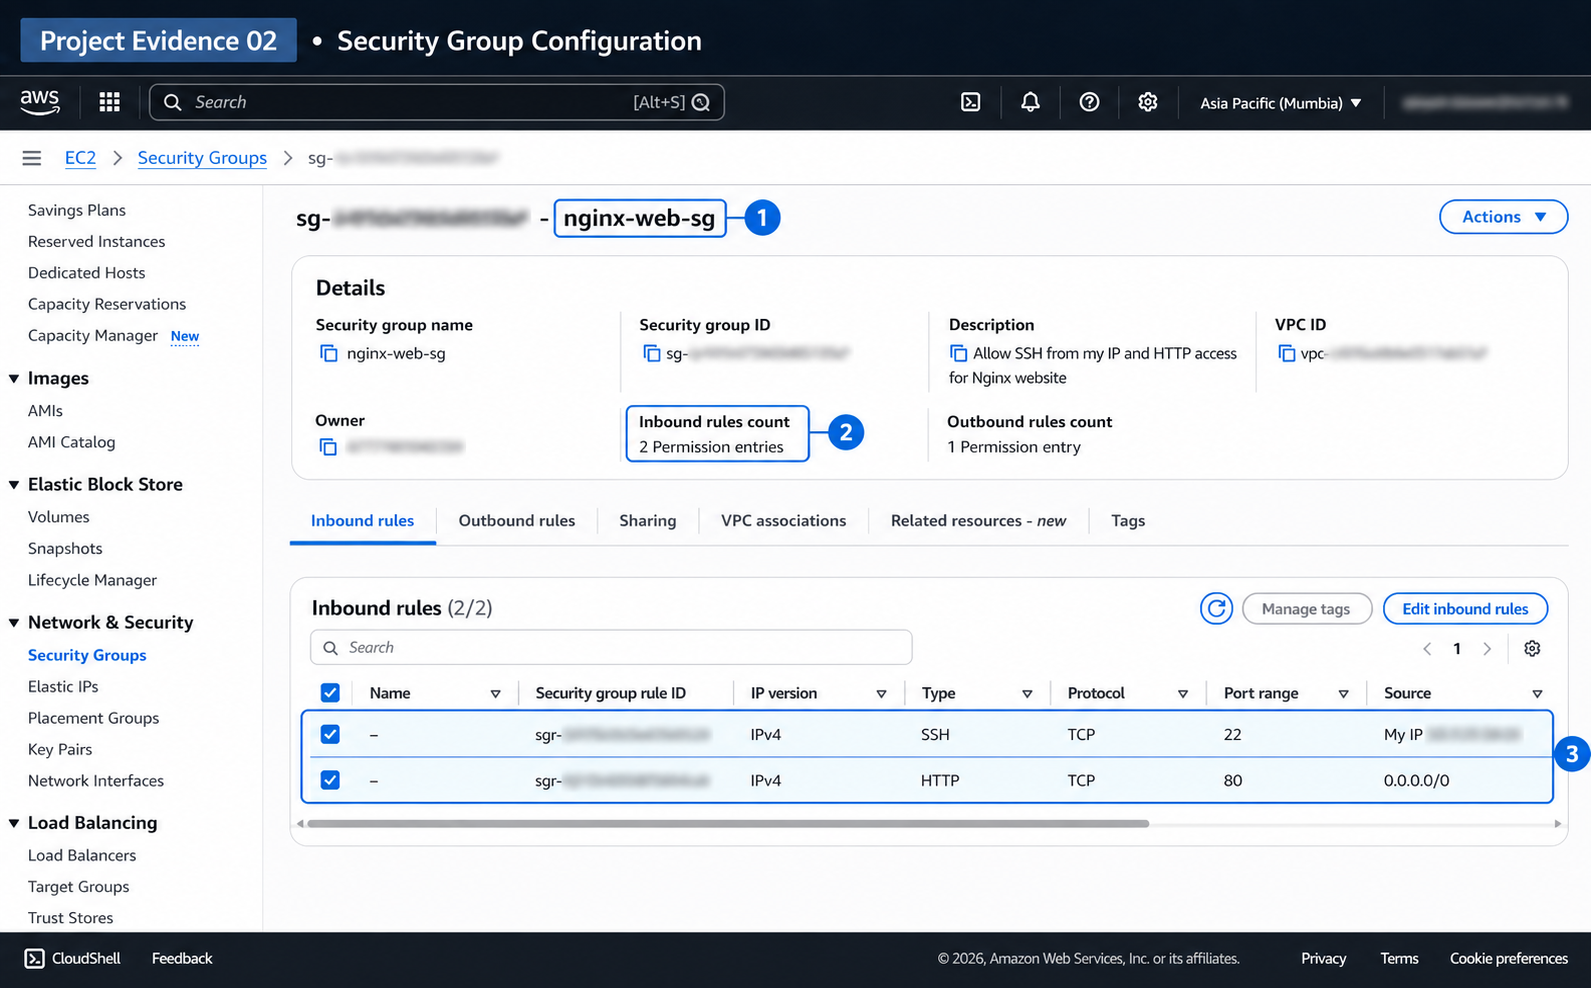Screen dimensions: 1591x988
Task: Open the CloudShell icon in top navigation
Action: [970, 102]
